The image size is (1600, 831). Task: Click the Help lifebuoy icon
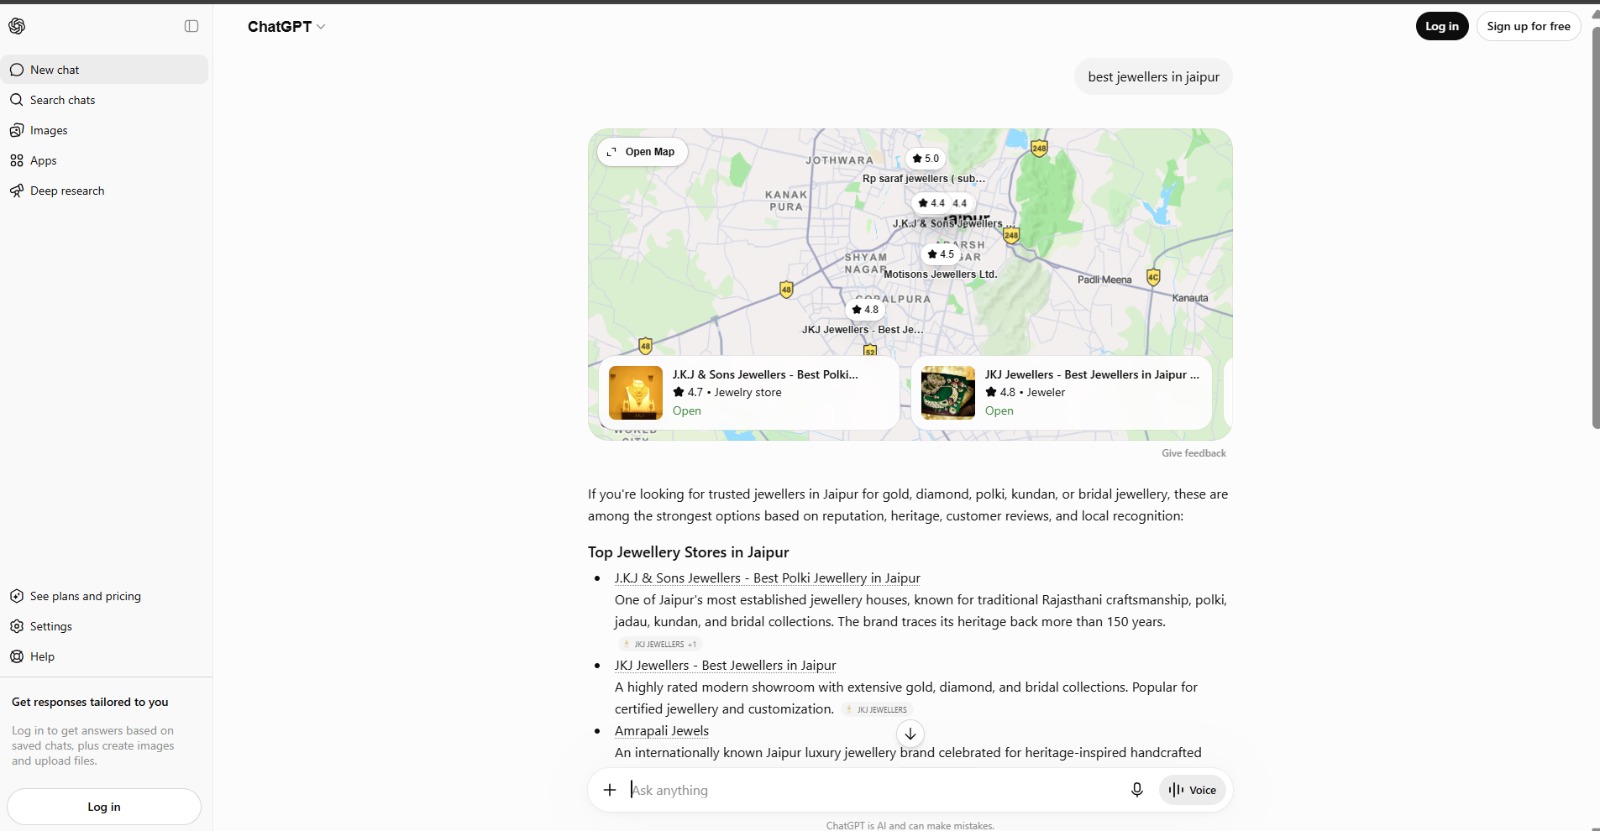pos(17,657)
